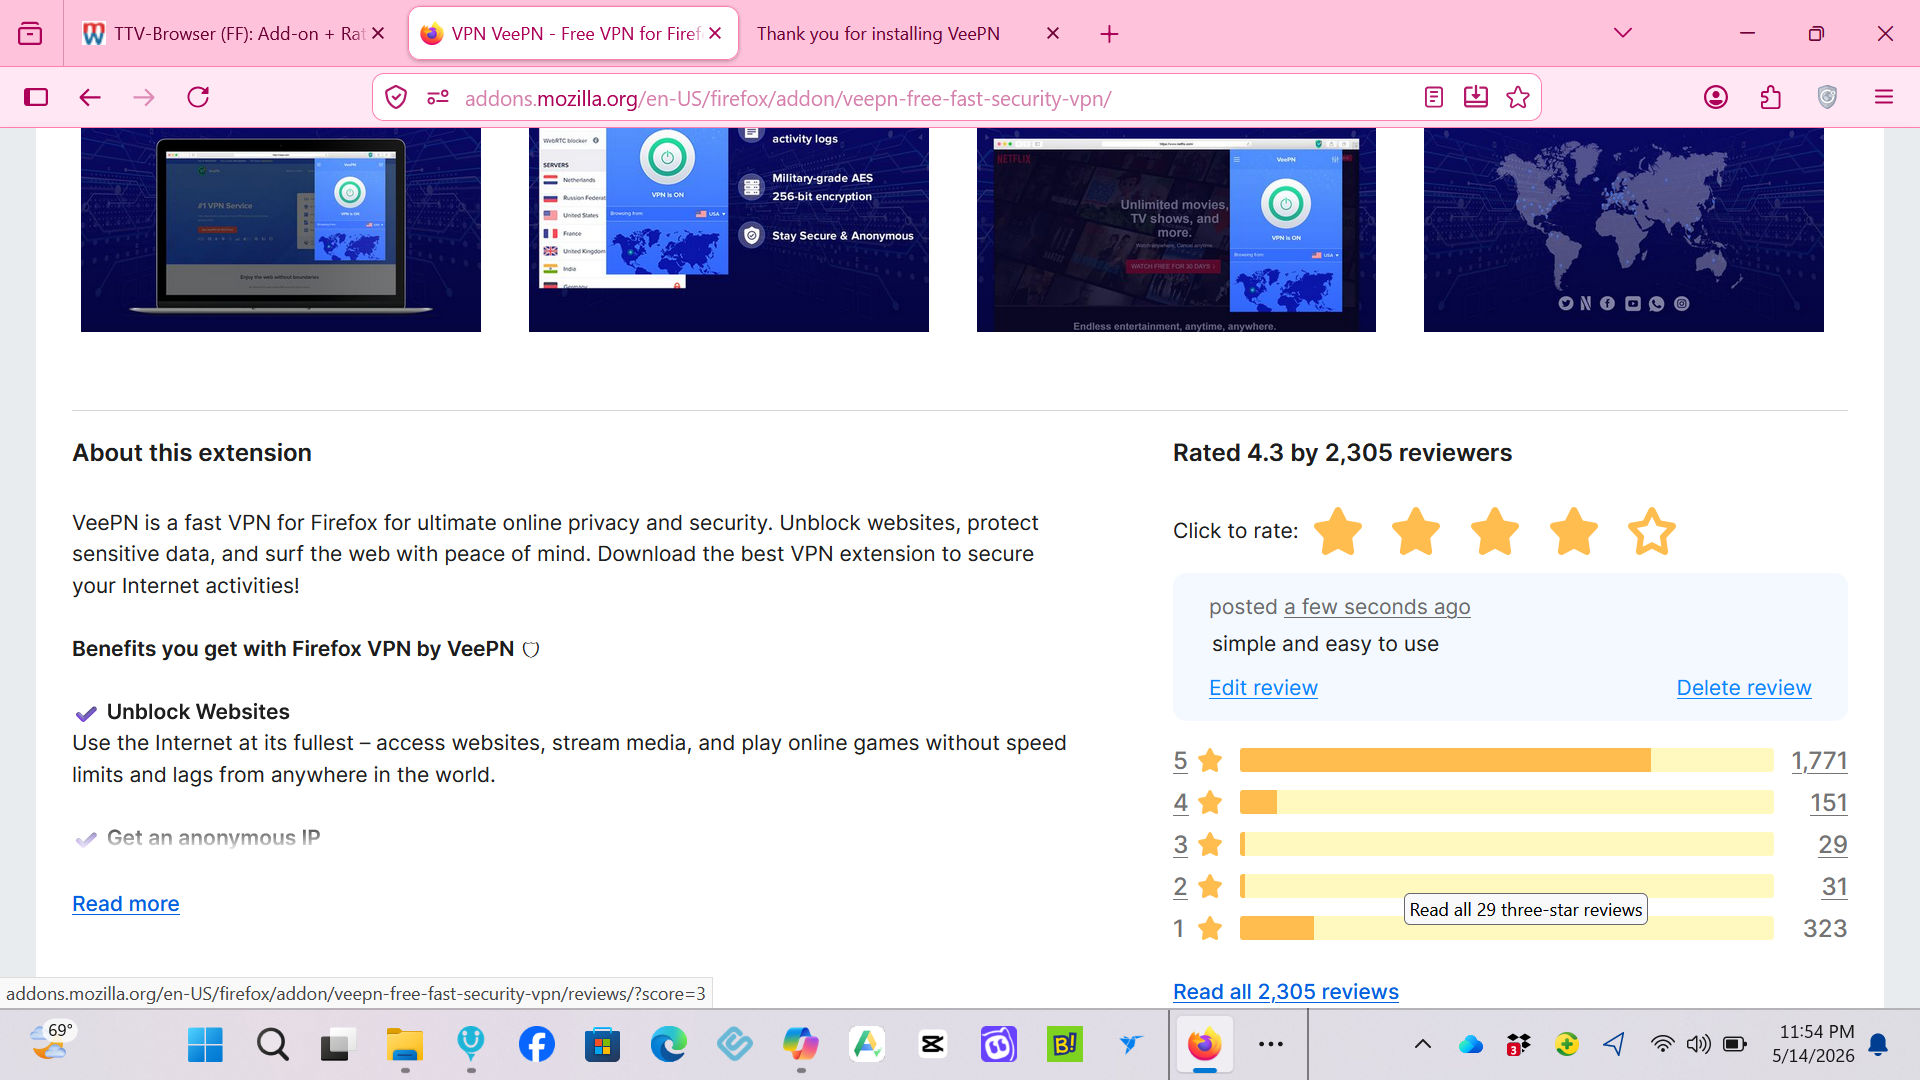Go back to previous page
The image size is (1920, 1080).
tap(90, 97)
